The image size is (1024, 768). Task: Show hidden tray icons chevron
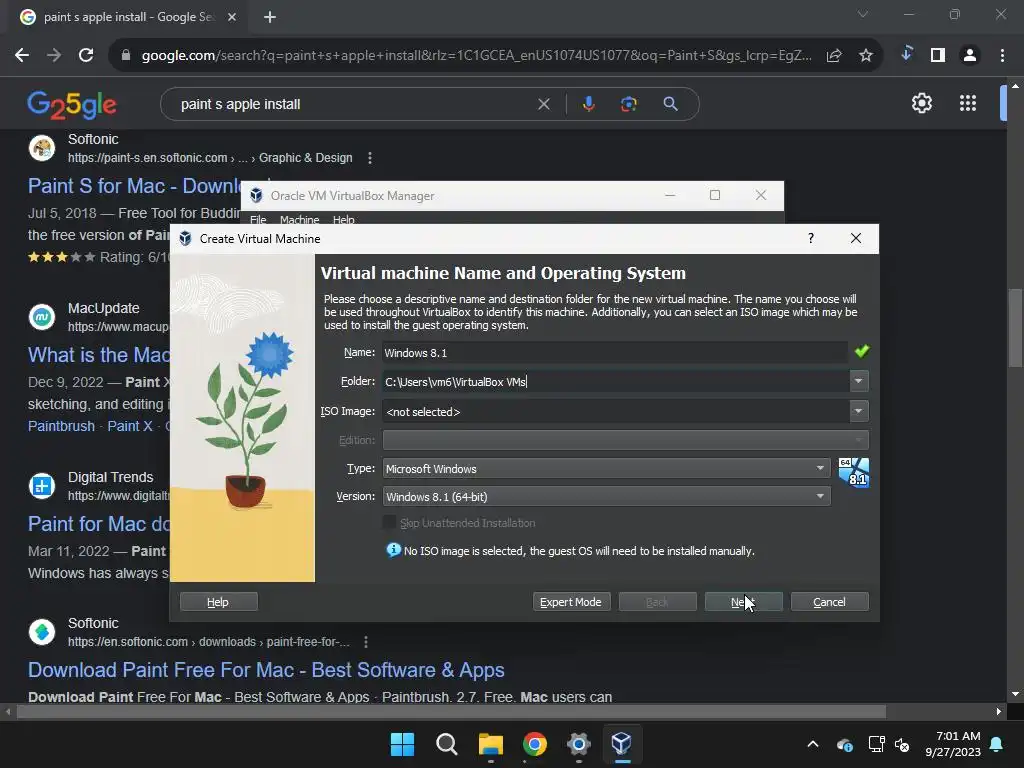(x=813, y=744)
